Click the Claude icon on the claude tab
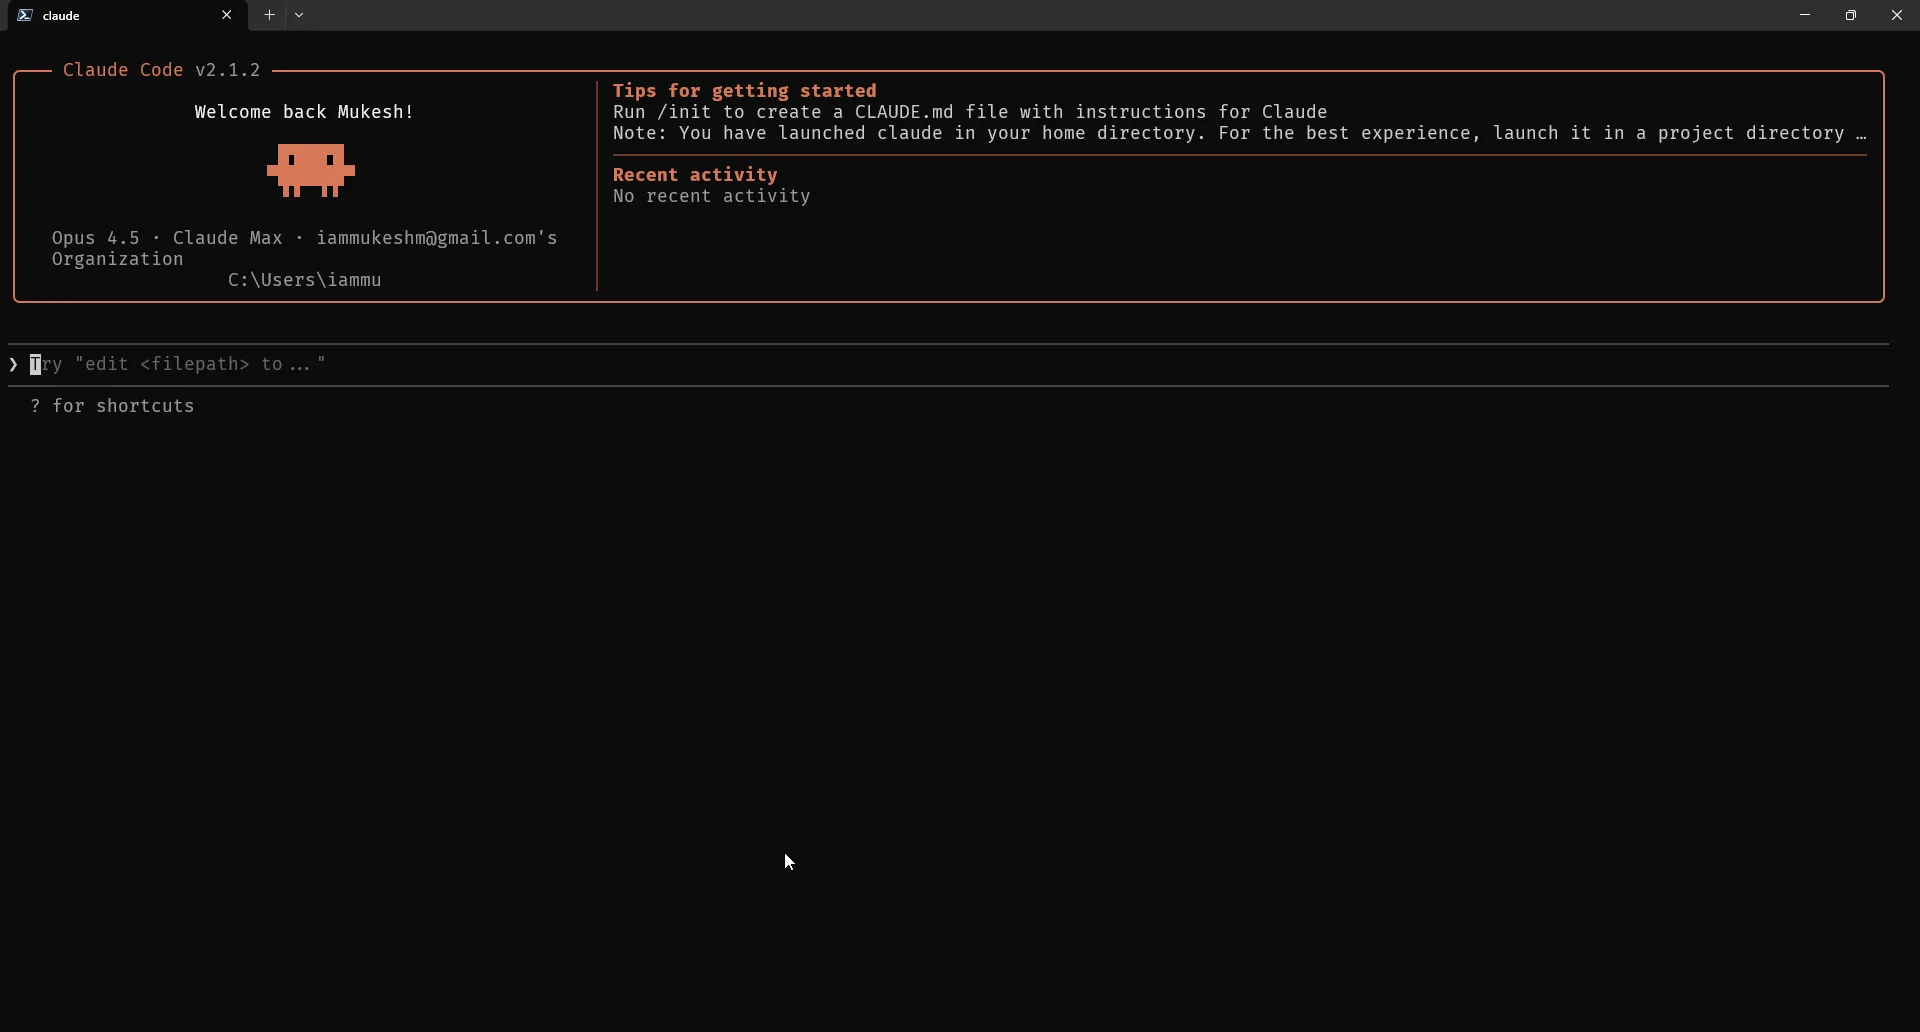Viewport: 1920px width, 1032px height. [25, 15]
